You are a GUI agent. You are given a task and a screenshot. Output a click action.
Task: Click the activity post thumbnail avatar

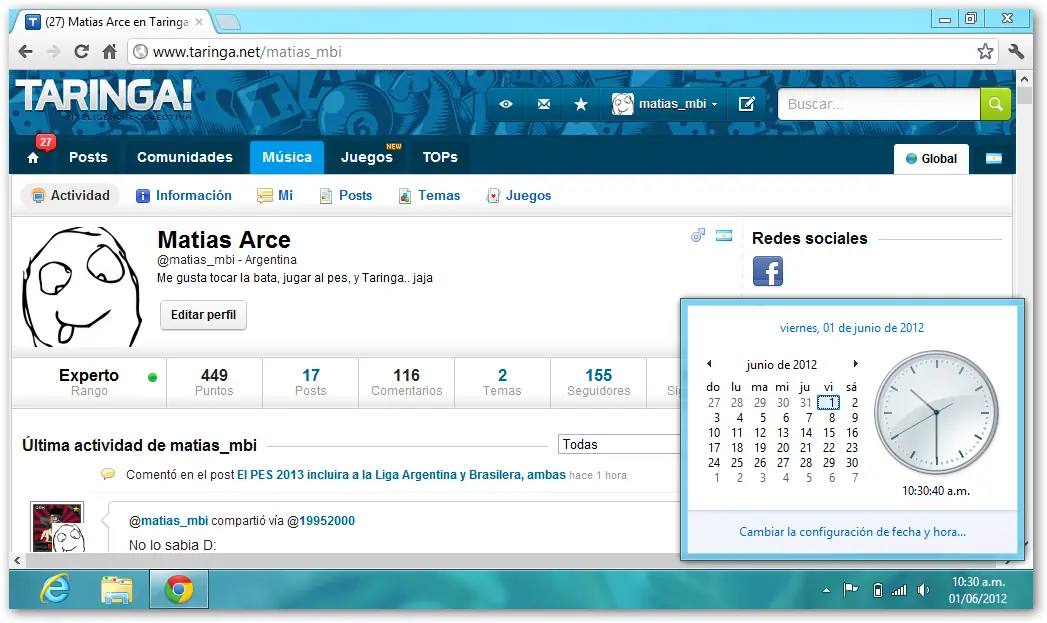tap(57, 527)
